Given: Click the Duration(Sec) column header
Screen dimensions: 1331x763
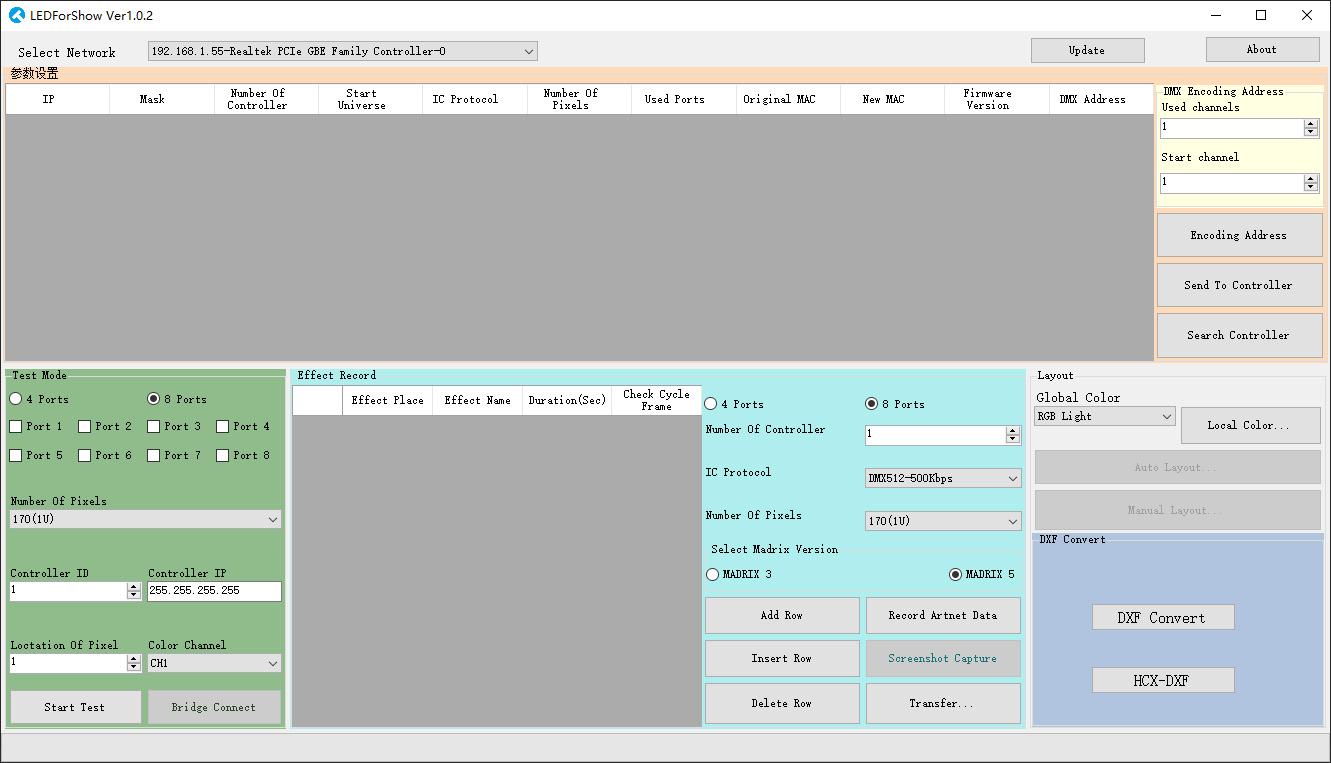Looking at the screenshot, I should (x=567, y=400).
